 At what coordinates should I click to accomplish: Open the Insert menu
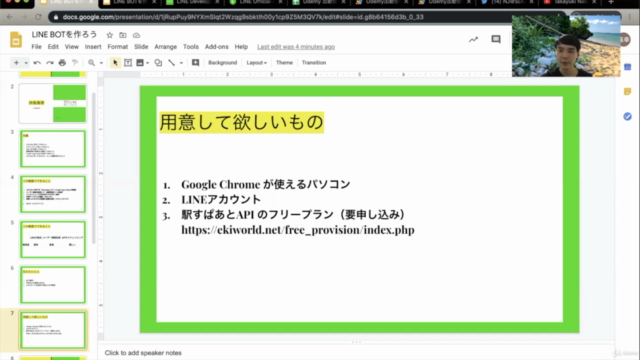pyautogui.click(x=93, y=47)
